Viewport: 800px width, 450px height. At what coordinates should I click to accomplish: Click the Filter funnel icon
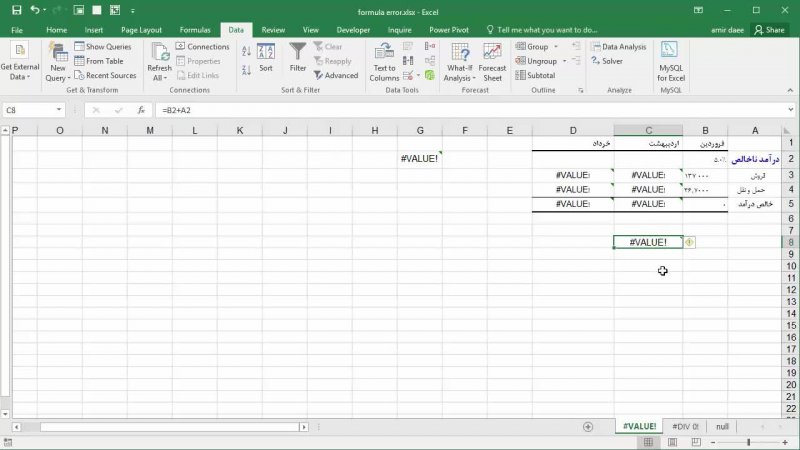point(298,52)
